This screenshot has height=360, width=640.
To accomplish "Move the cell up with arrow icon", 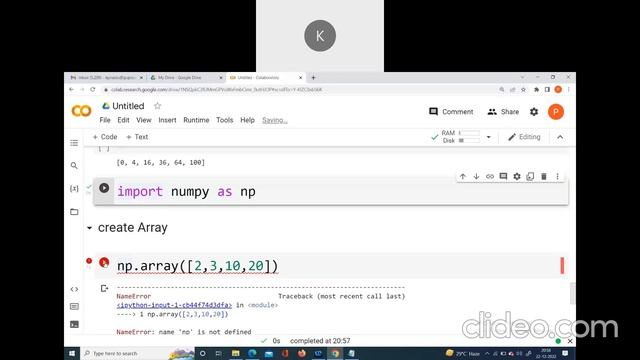I will point(462,176).
